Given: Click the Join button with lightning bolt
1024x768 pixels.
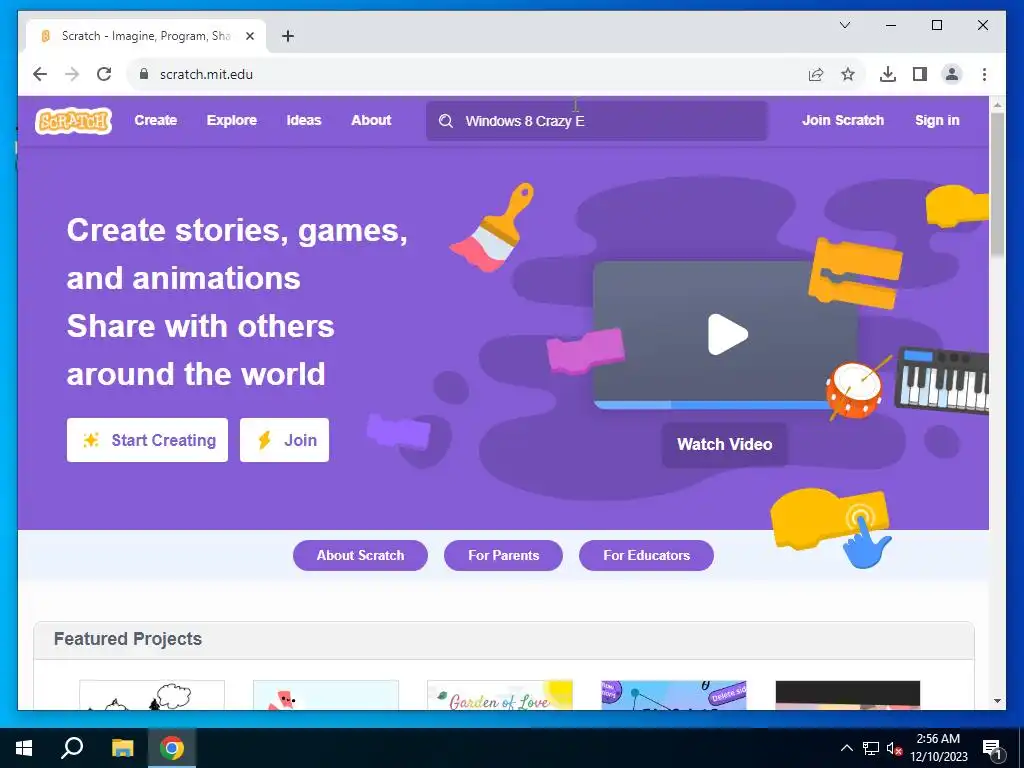Looking at the screenshot, I should tap(284, 440).
